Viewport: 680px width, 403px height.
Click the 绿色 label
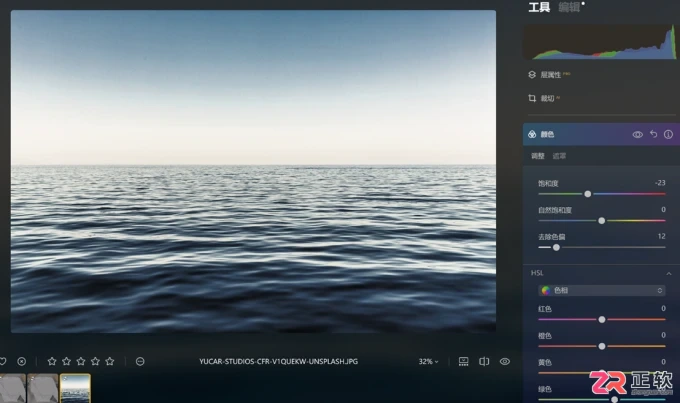pyautogui.click(x=545, y=389)
